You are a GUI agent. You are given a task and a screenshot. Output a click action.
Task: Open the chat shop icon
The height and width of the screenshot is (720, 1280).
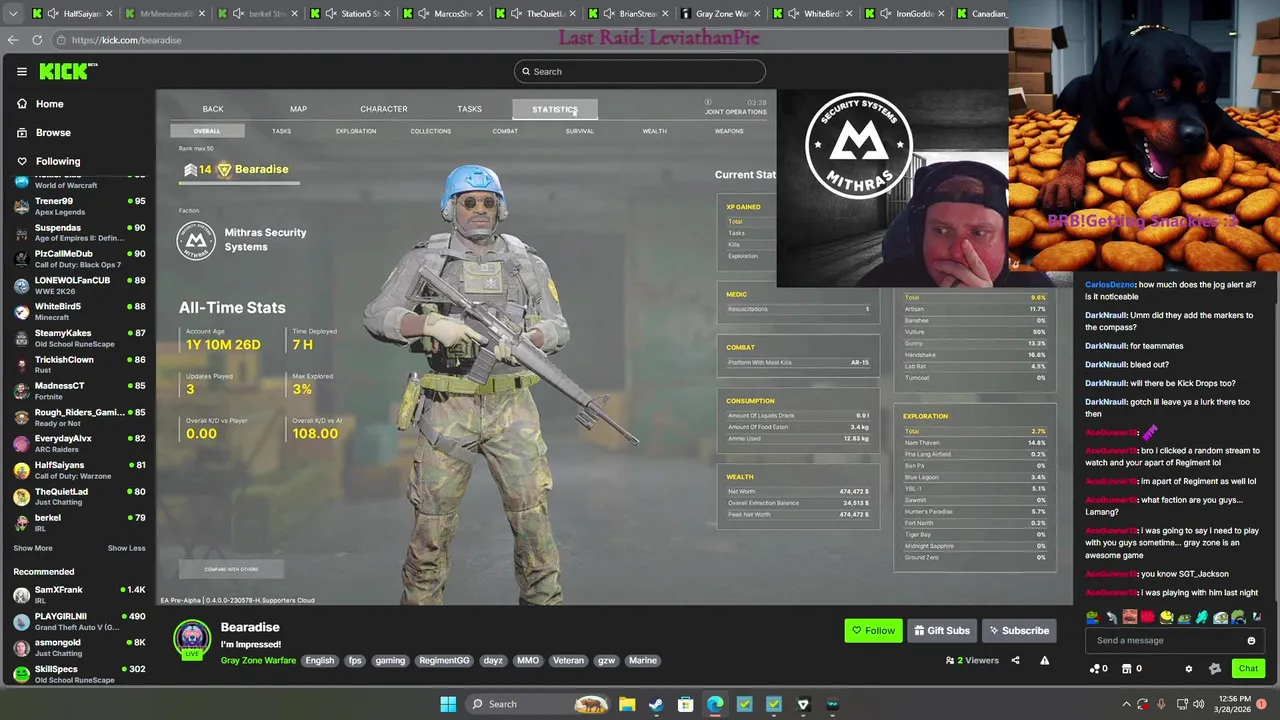pyautogui.click(x=1132, y=669)
